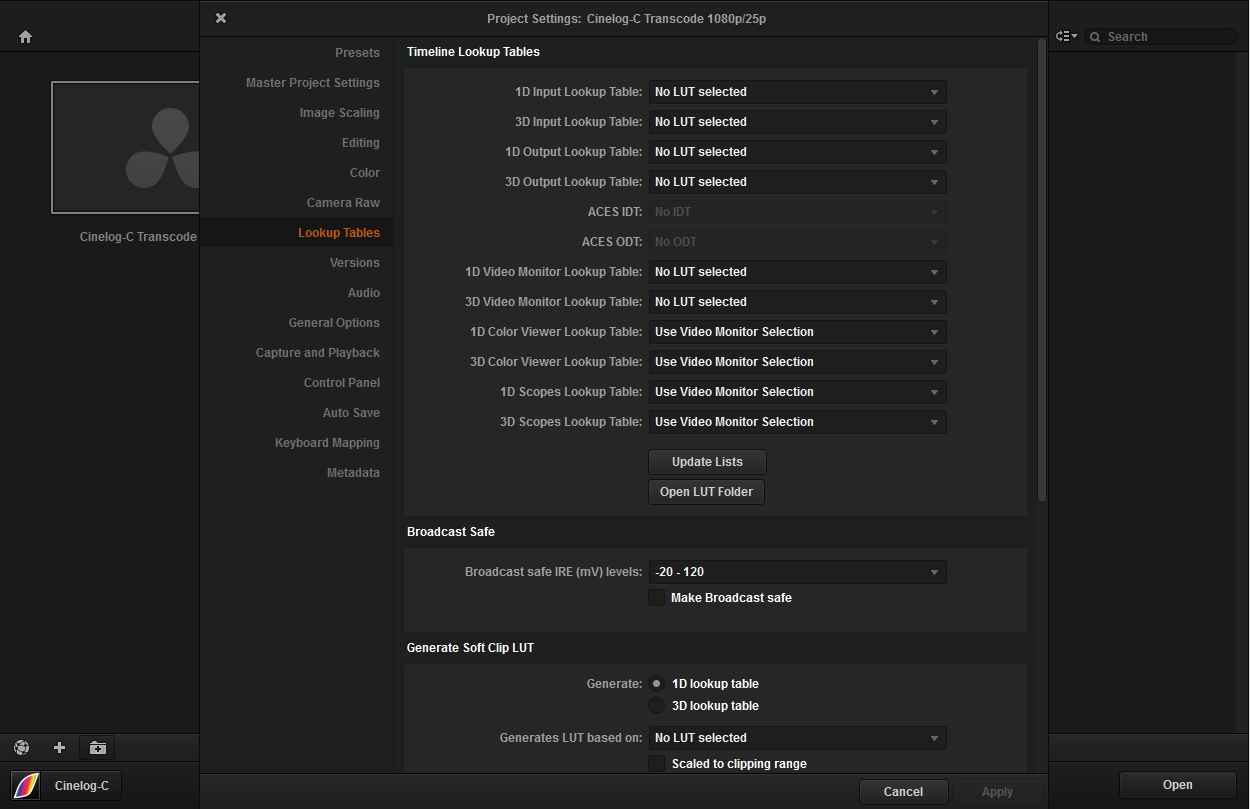Open the Metadata settings page
This screenshot has width=1250, height=809.
point(353,473)
